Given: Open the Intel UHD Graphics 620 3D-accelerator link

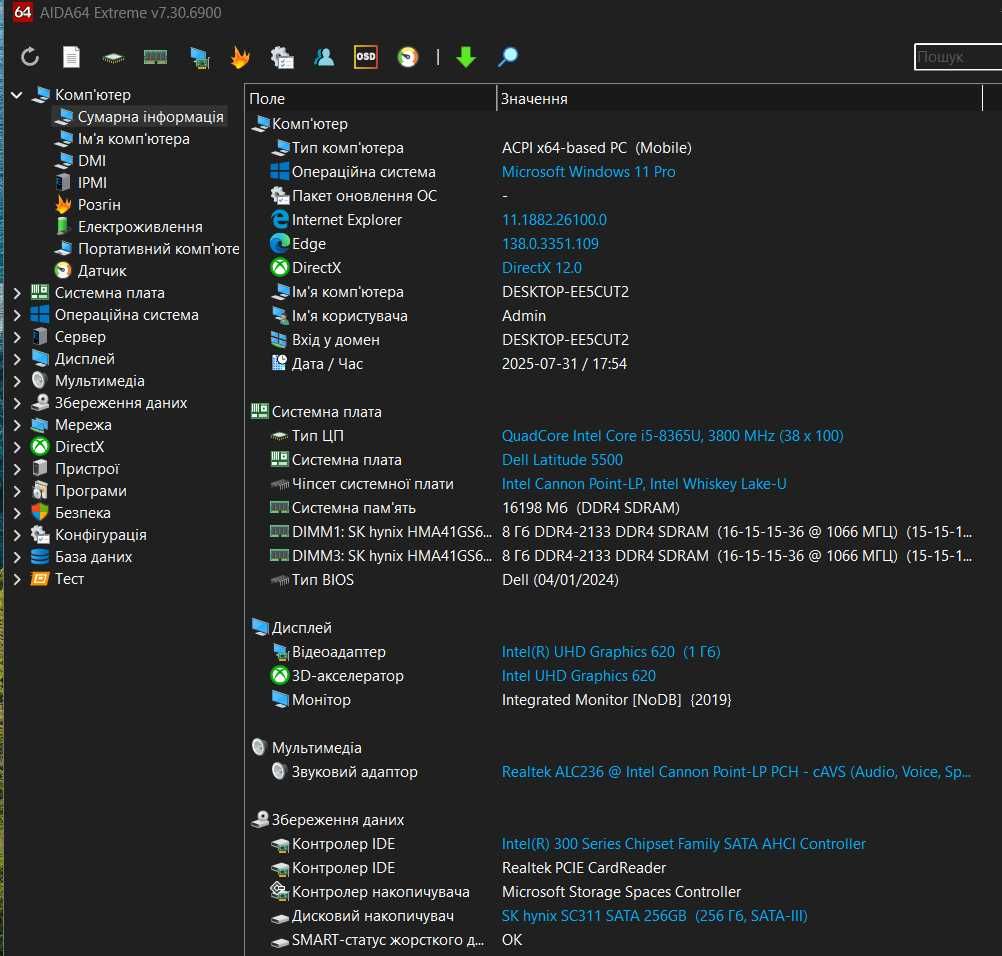Looking at the screenshot, I should 579,676.
